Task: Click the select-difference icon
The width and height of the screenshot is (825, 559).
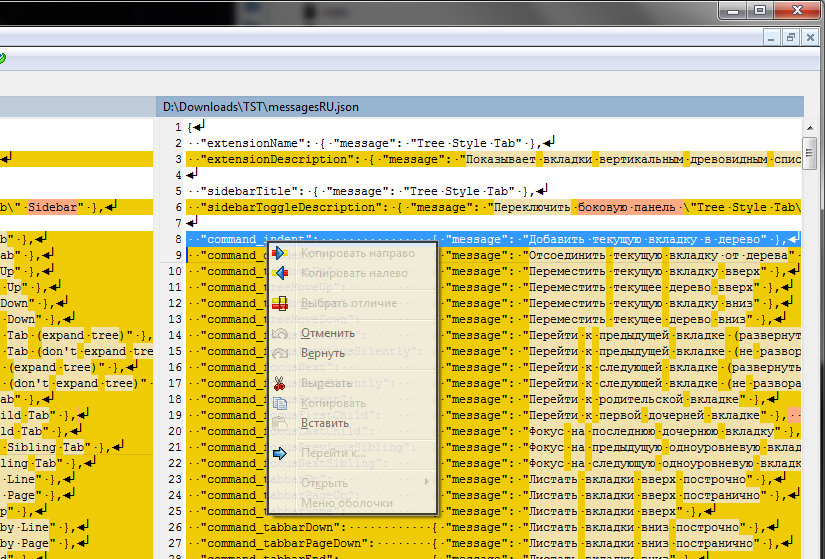Action: click(279, 303)
